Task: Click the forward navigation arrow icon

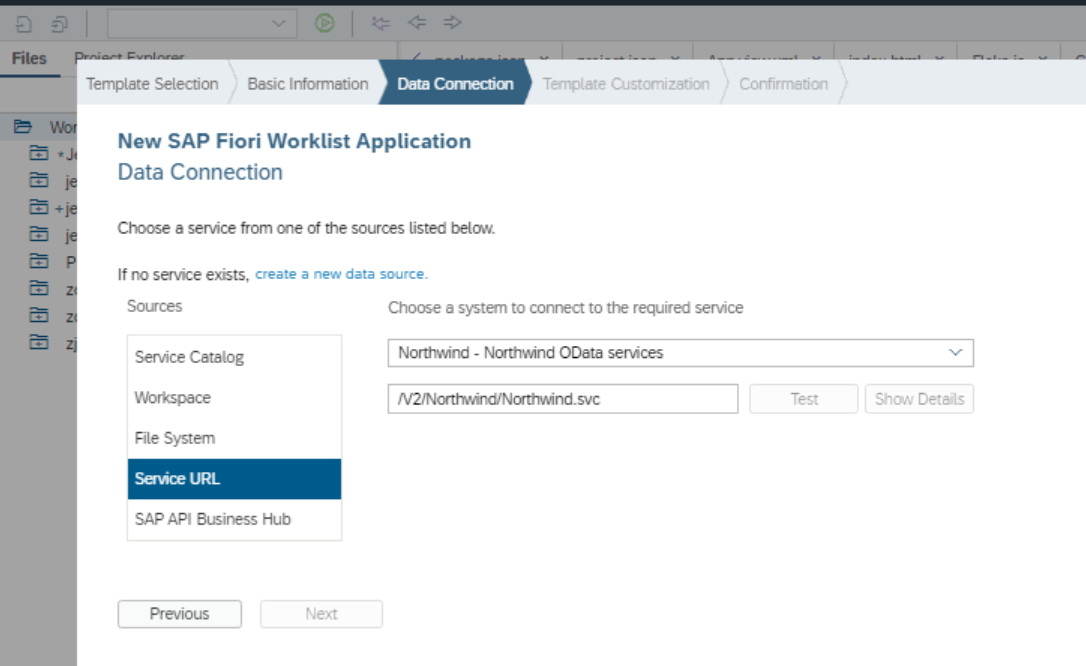Action: 452,23
